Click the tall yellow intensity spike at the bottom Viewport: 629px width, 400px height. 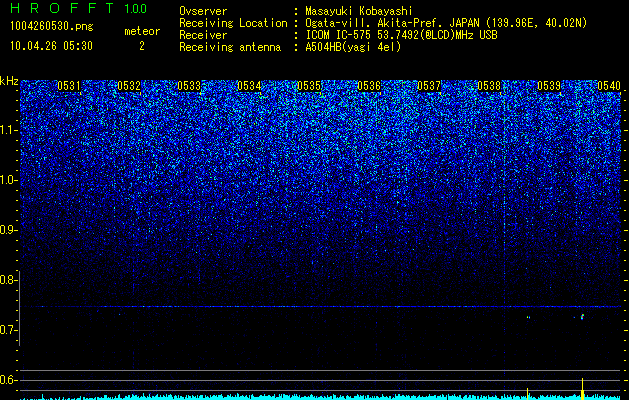pos(582,388)
